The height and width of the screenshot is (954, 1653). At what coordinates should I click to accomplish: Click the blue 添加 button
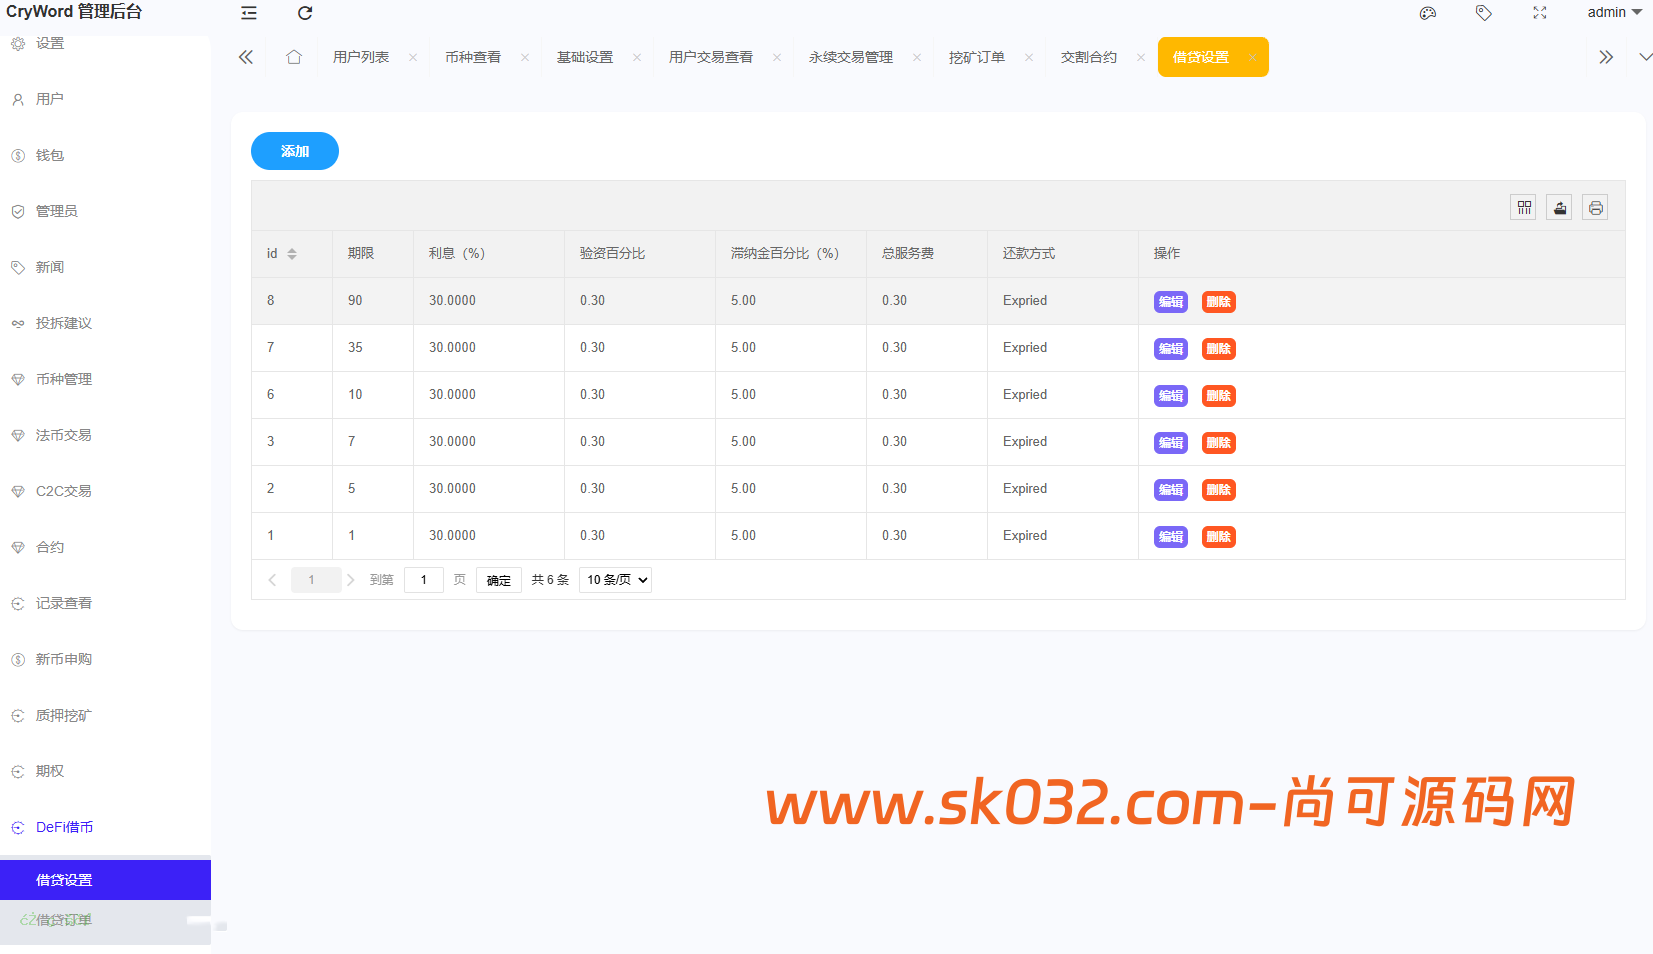(295, 151)
